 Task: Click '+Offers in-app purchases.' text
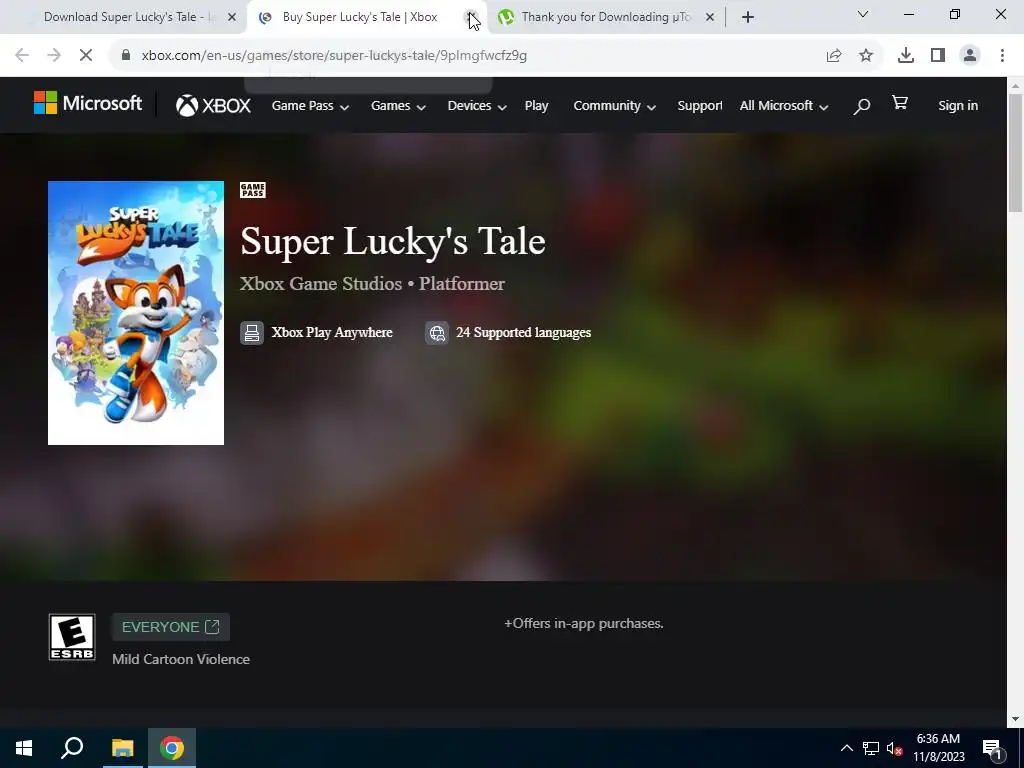coord(583,624)
